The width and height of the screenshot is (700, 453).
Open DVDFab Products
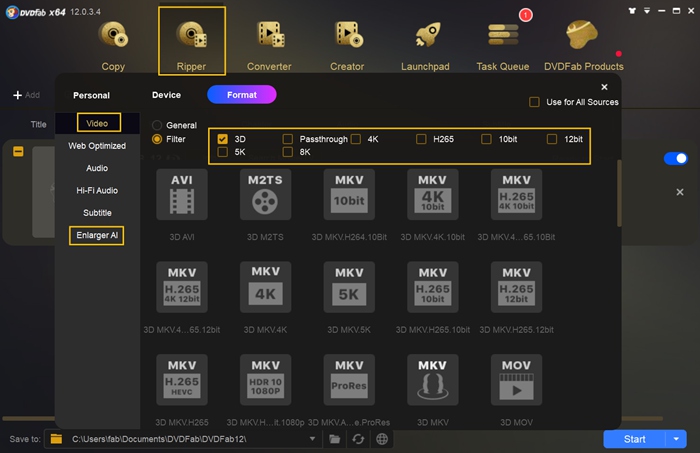pos(583,45)
